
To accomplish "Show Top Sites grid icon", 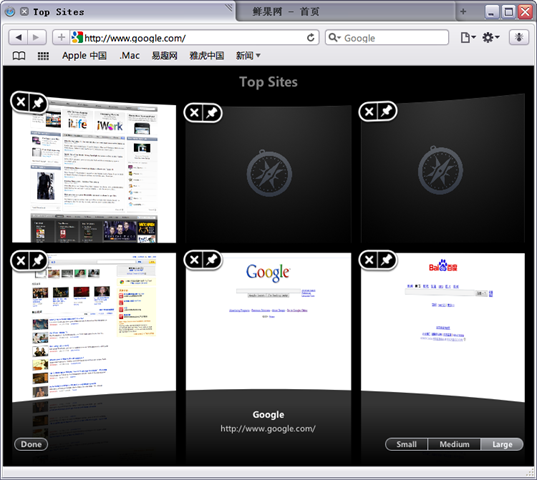I will pos(43,55).
